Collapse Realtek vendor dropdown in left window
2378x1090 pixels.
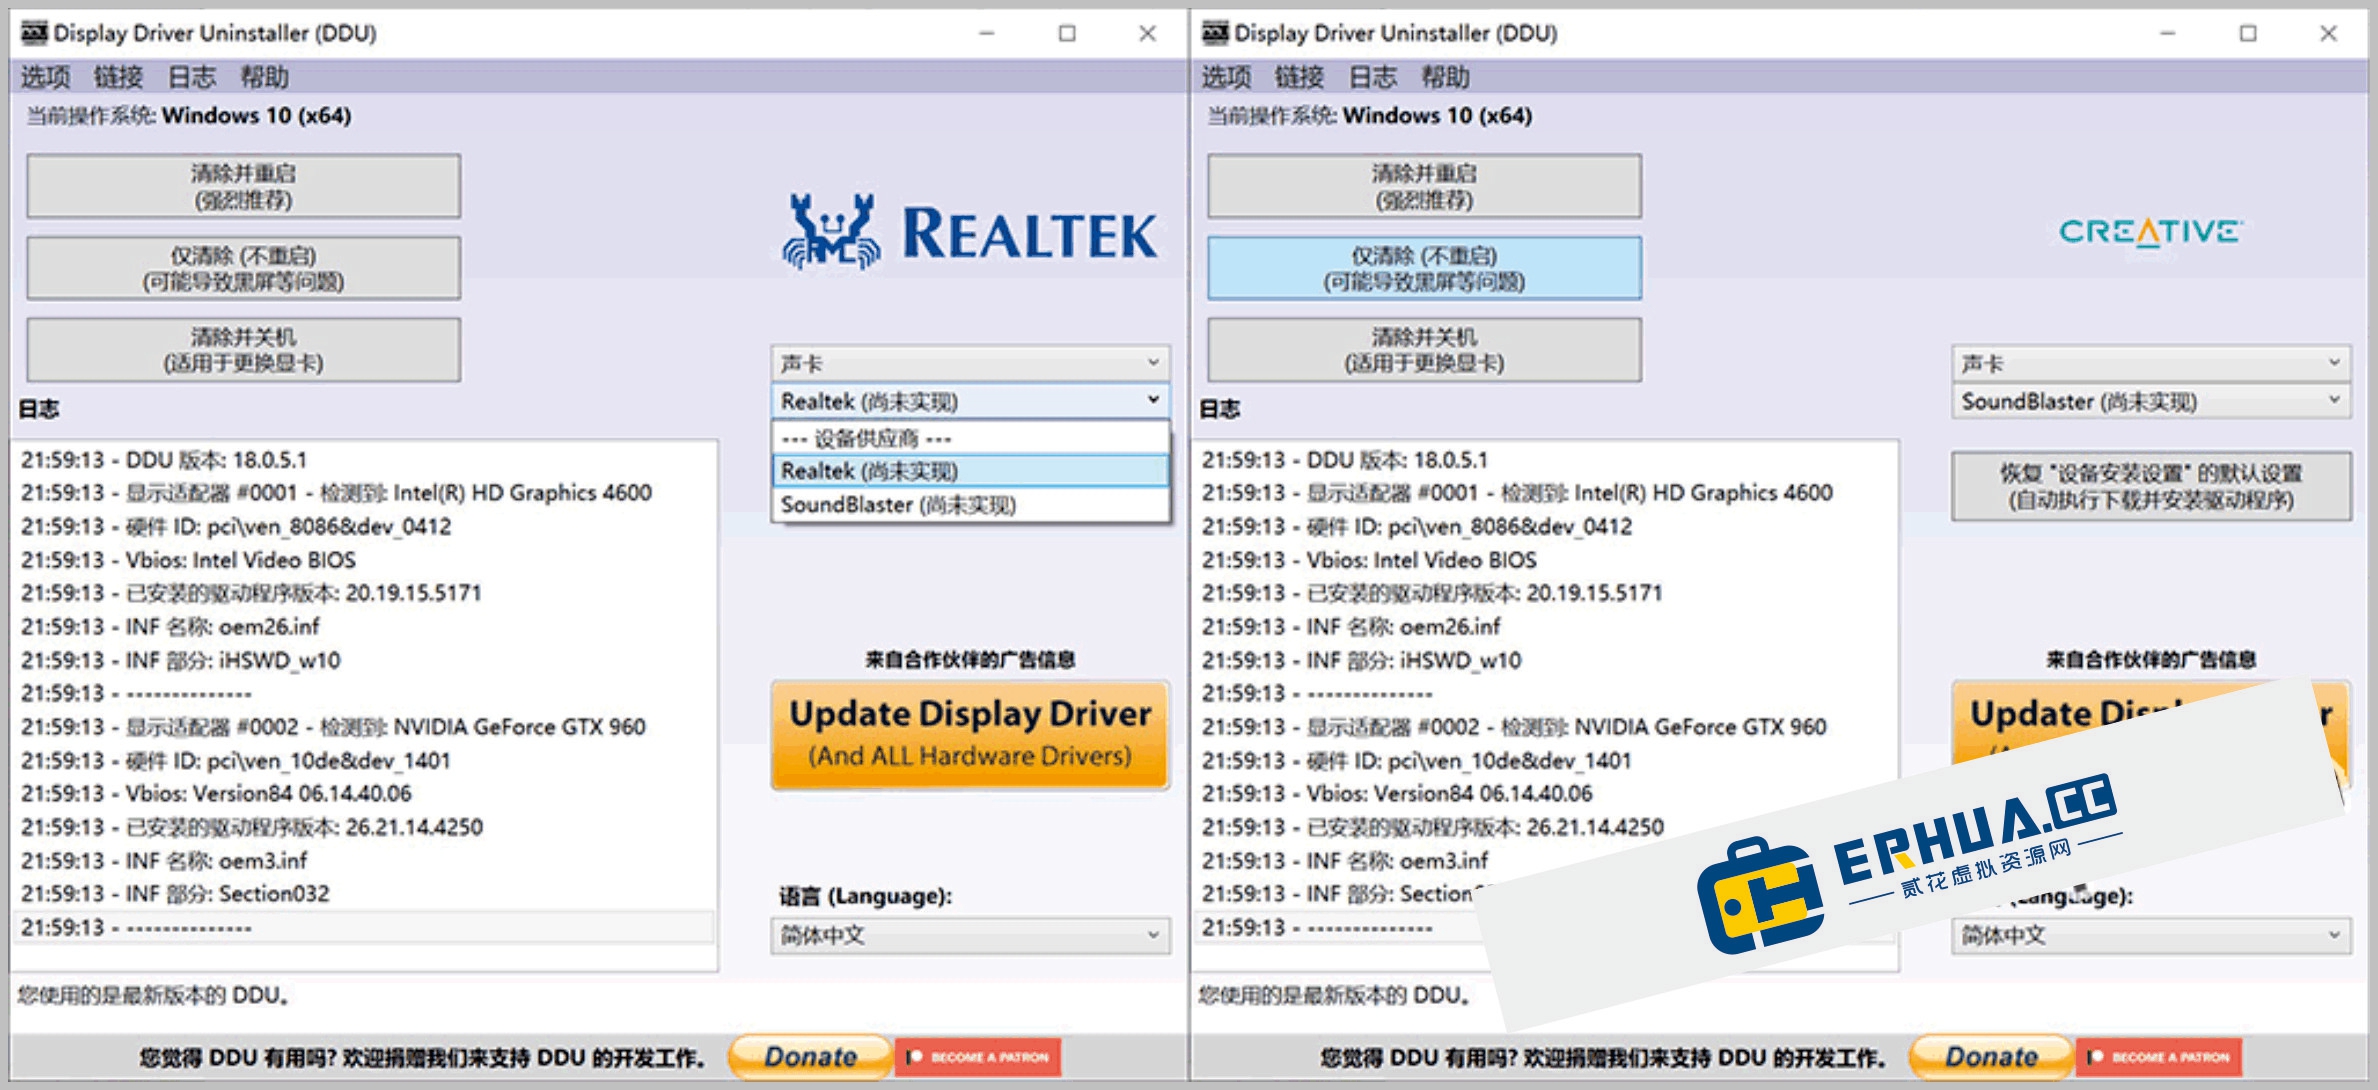pos(970,401)
